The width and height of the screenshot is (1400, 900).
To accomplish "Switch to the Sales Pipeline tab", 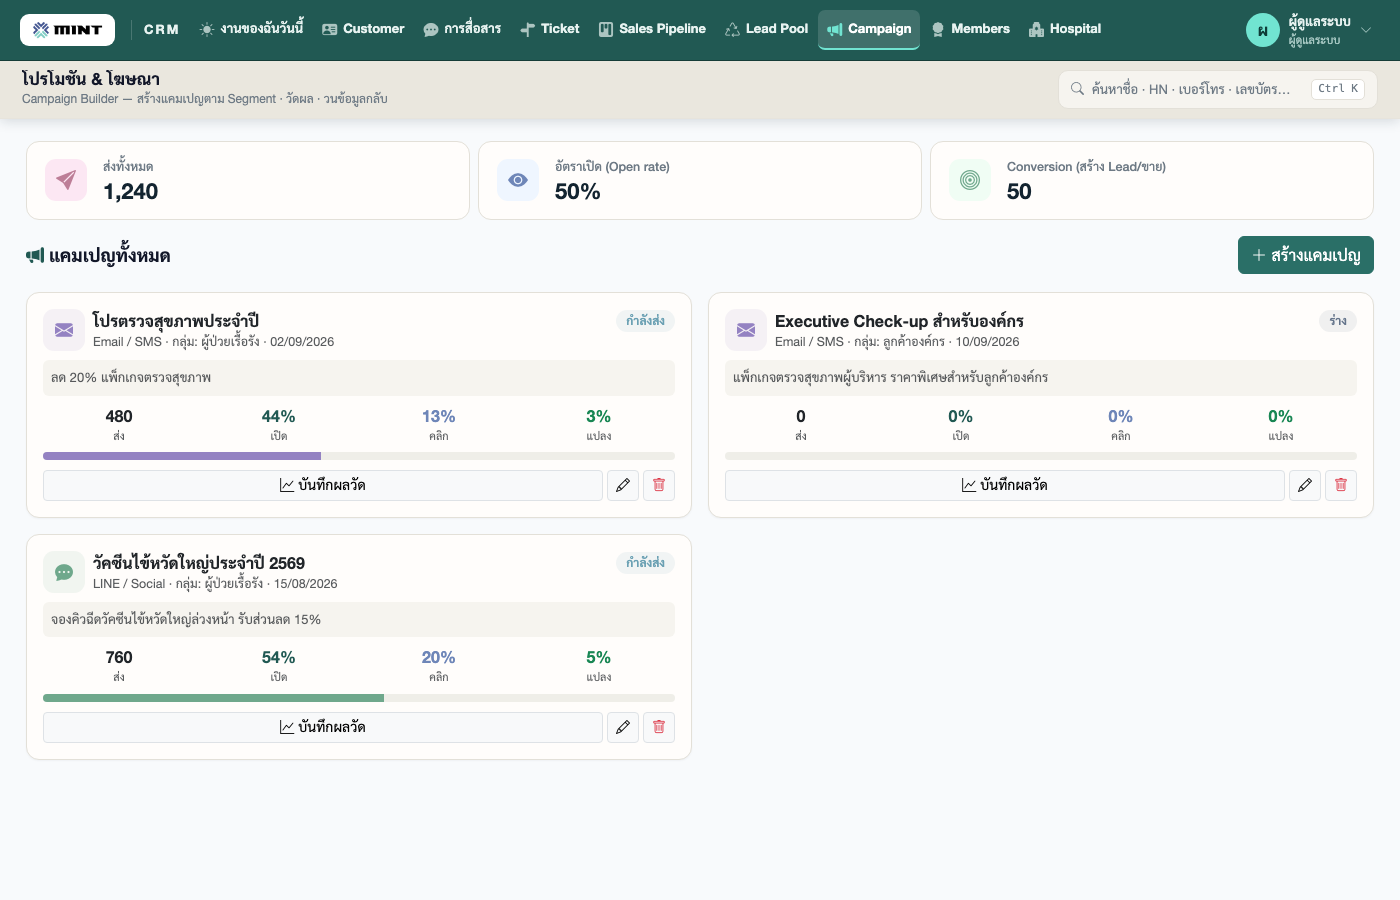I will click(x=652, y=29).
